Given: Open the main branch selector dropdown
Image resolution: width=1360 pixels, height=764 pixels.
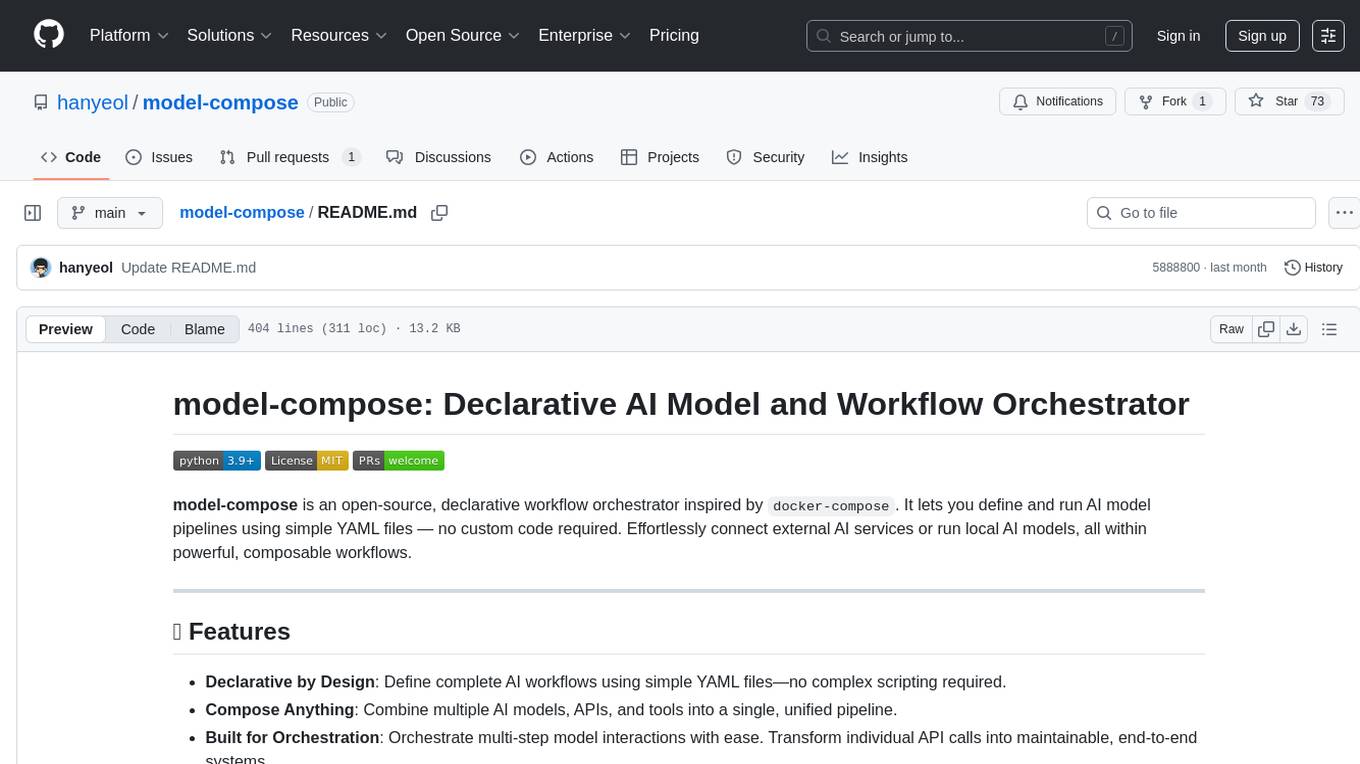Looking at the screenshot, I should click(x=110, y=213).
